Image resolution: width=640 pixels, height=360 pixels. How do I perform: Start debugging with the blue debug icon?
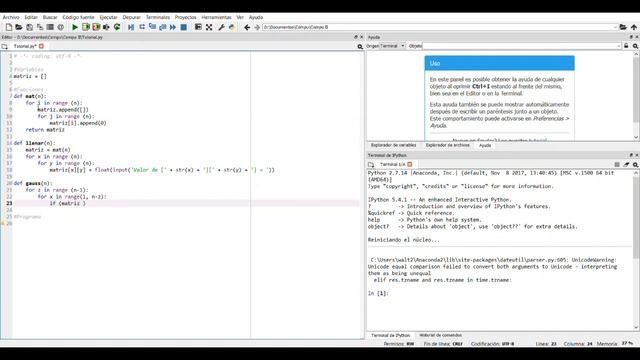coord(131,27)
